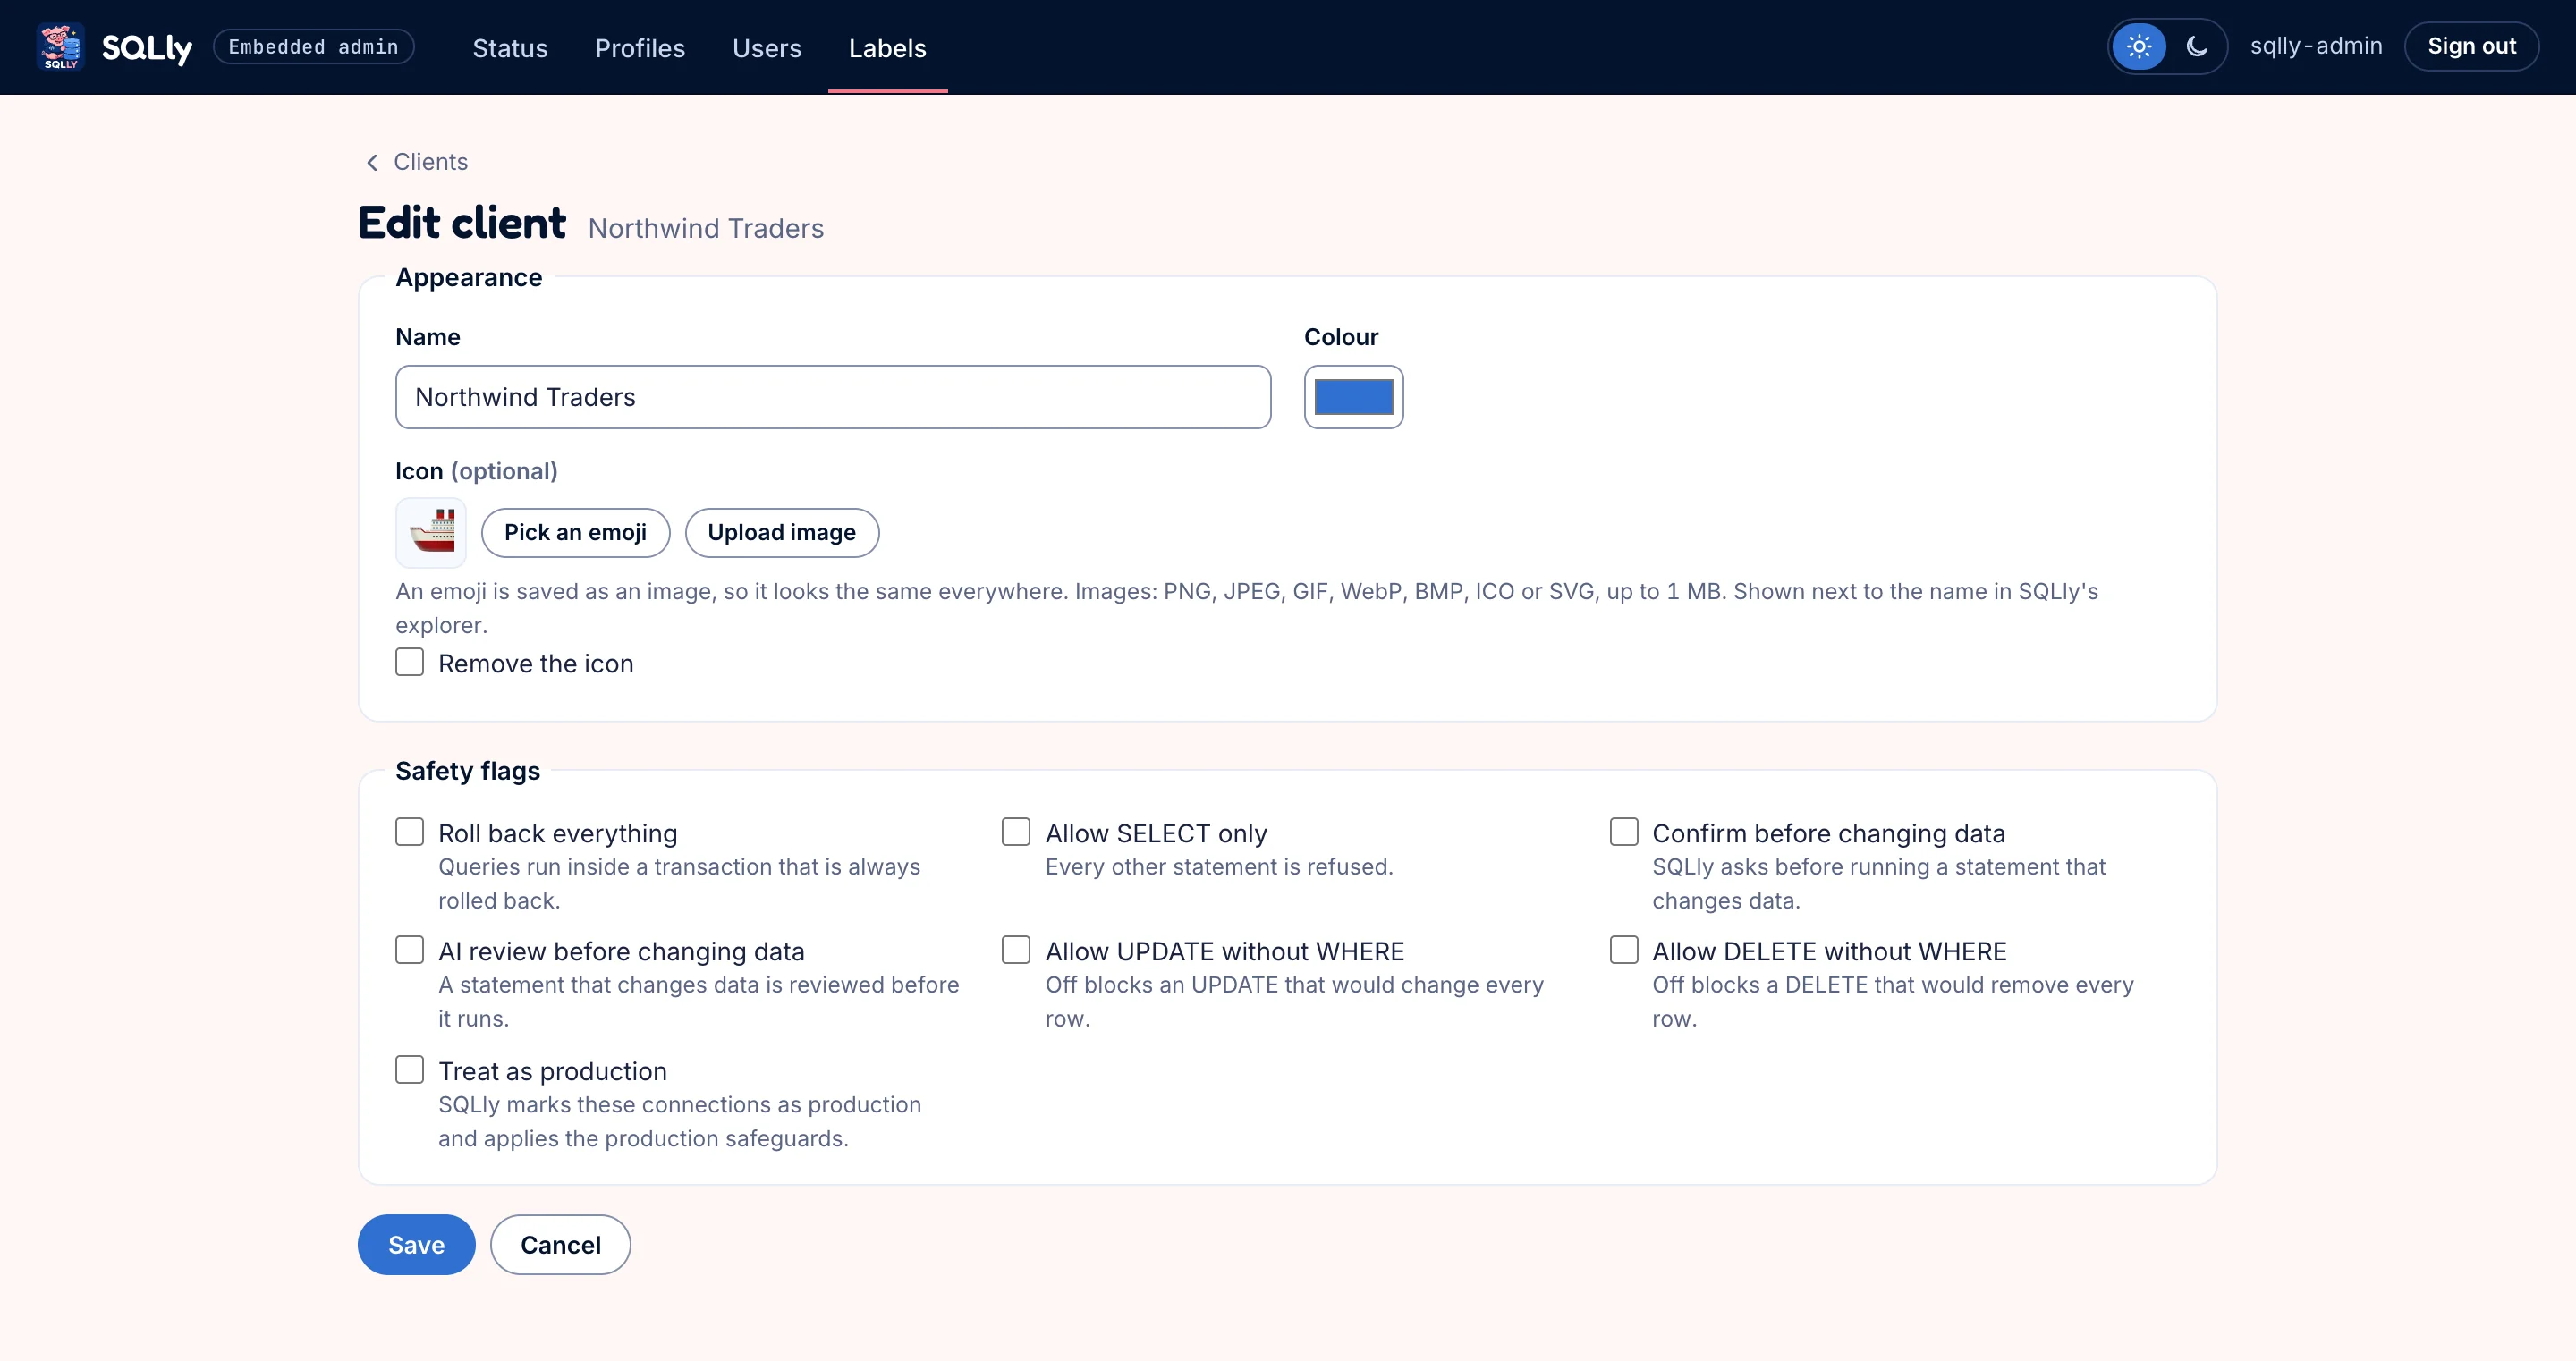The image size is (2576, 1361).
Task: Check the Remove the icon box
Action: point(409,662)
